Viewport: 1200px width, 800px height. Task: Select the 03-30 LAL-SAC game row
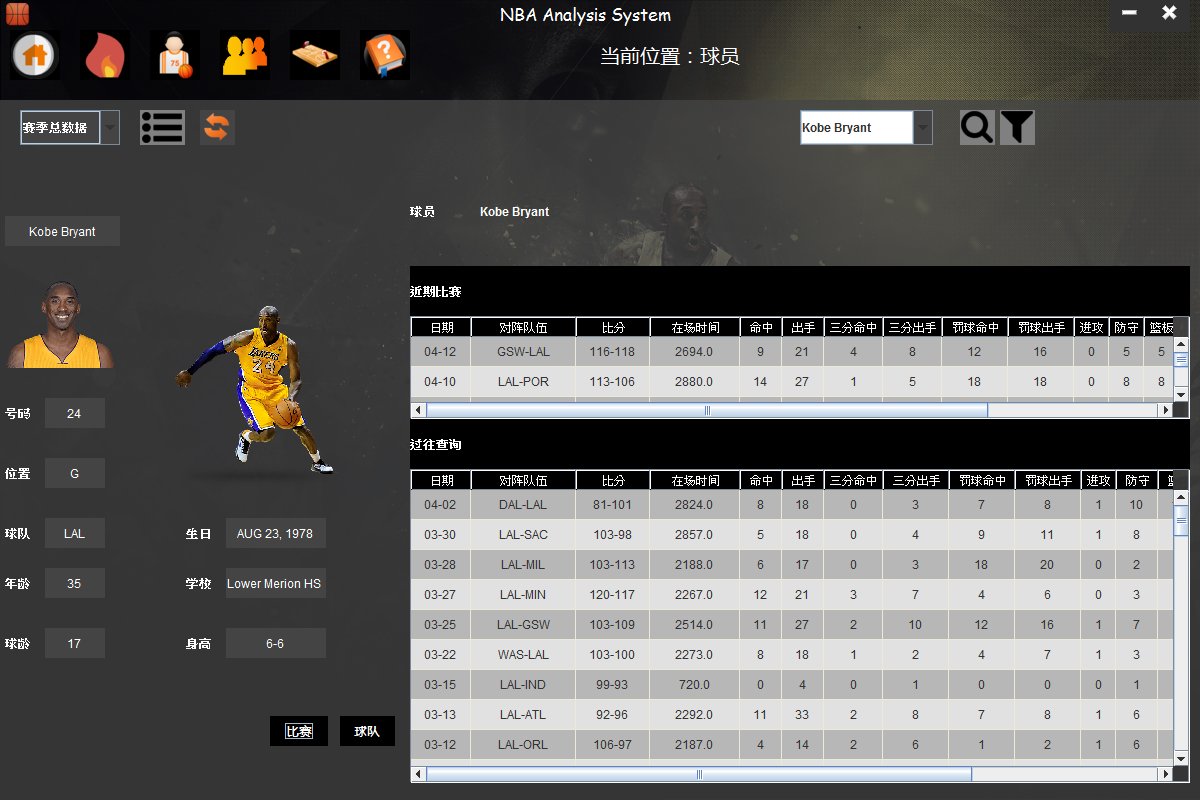point(791,535)
